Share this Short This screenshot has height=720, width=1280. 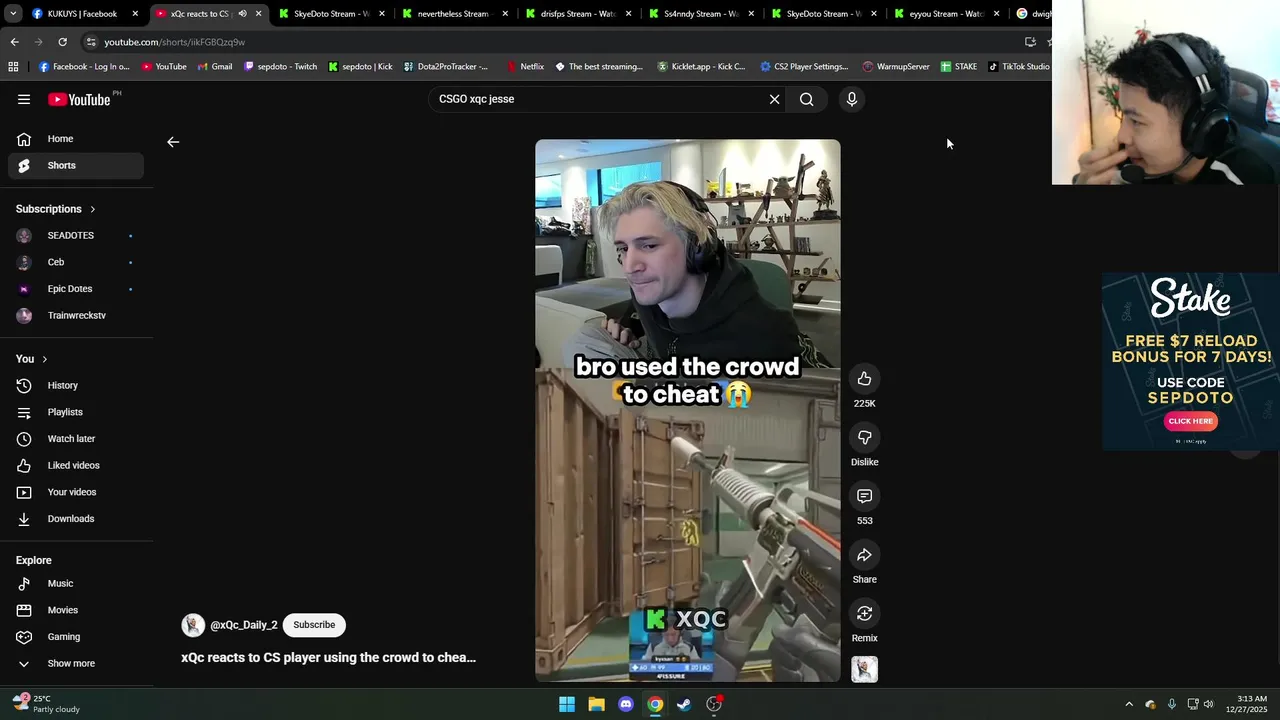pyautogui.click(x=864, y=555)
